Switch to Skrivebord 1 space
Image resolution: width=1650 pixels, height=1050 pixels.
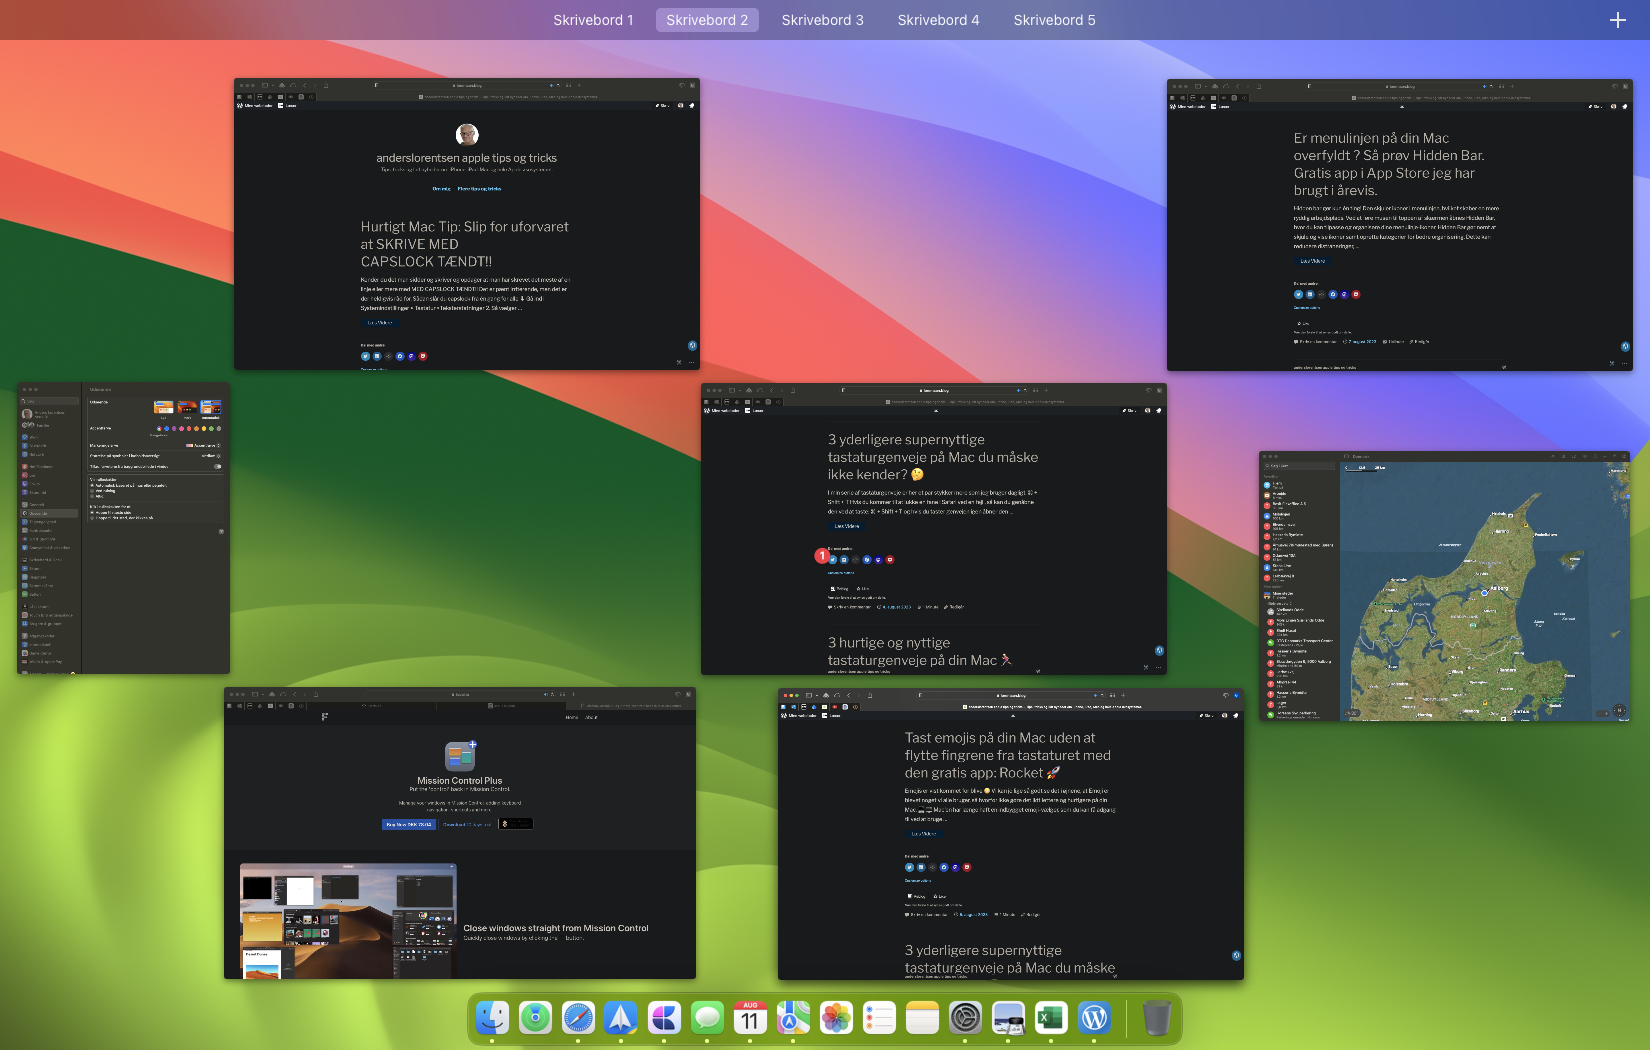point(593,20)
